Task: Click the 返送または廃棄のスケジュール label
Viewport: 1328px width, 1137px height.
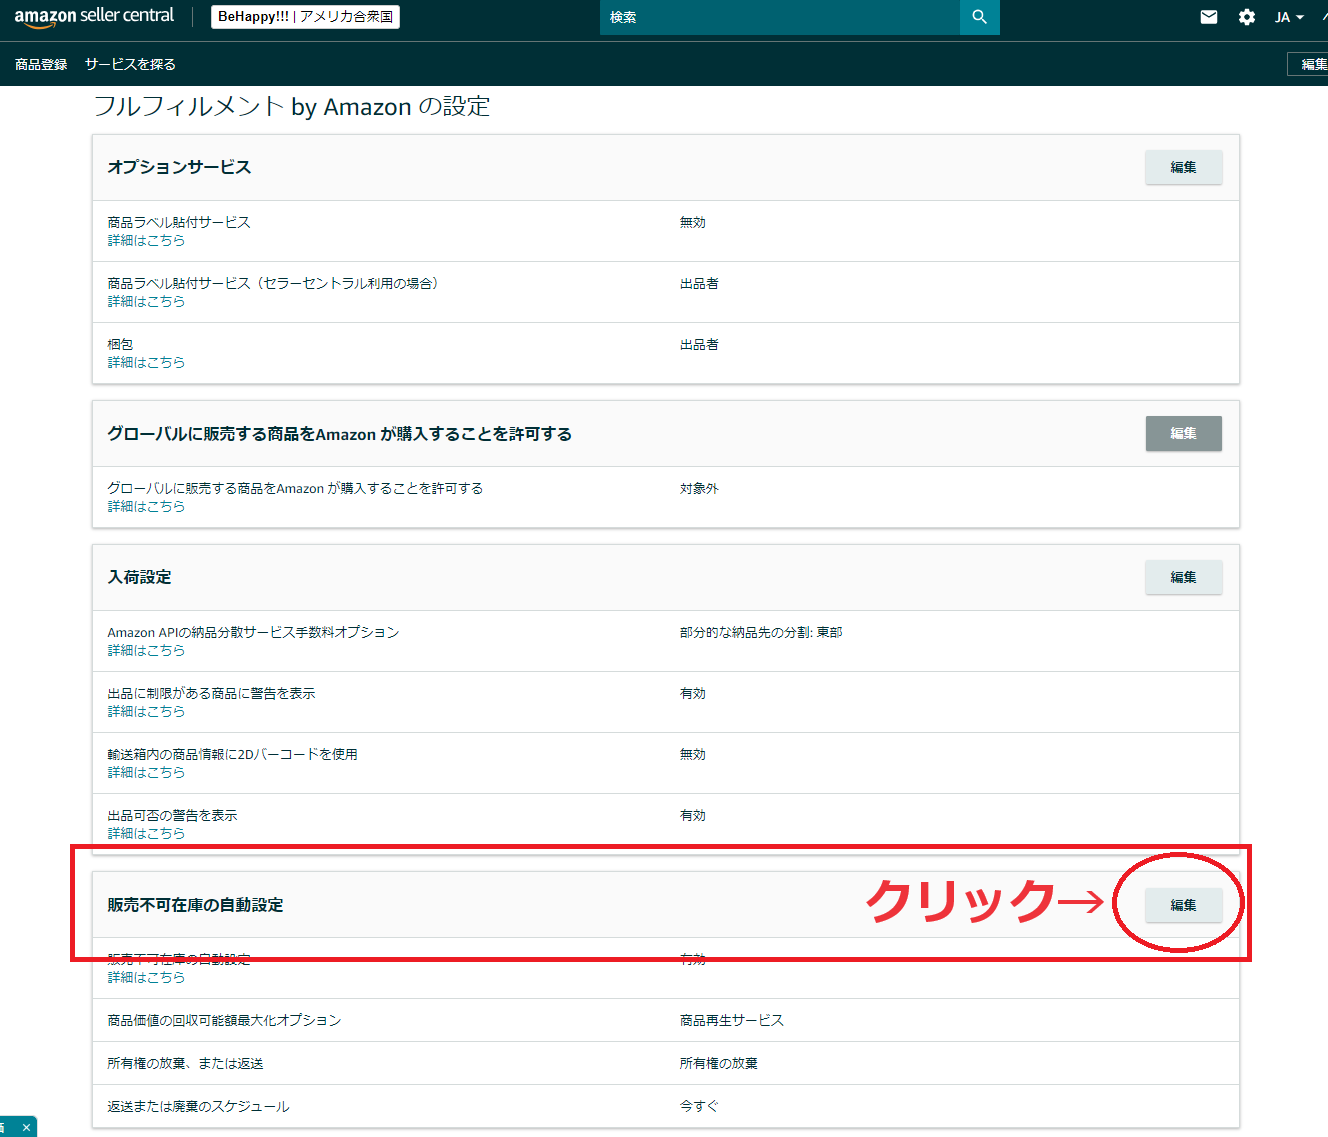Action: (x=198, y=1106)
